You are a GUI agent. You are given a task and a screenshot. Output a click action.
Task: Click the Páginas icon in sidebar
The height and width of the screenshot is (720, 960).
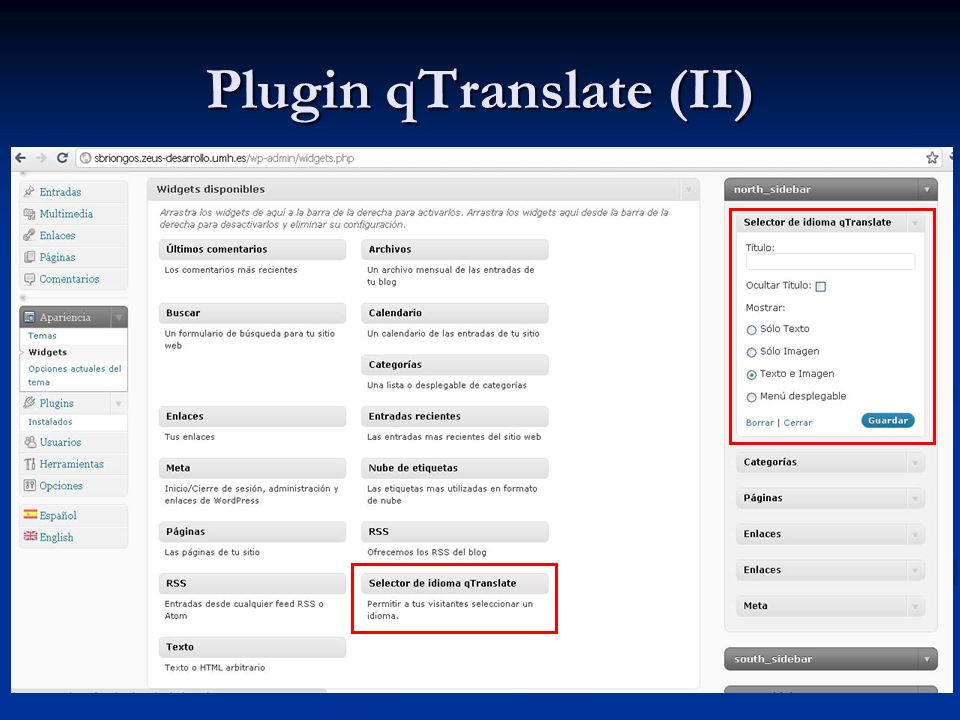tap(29, 257)
